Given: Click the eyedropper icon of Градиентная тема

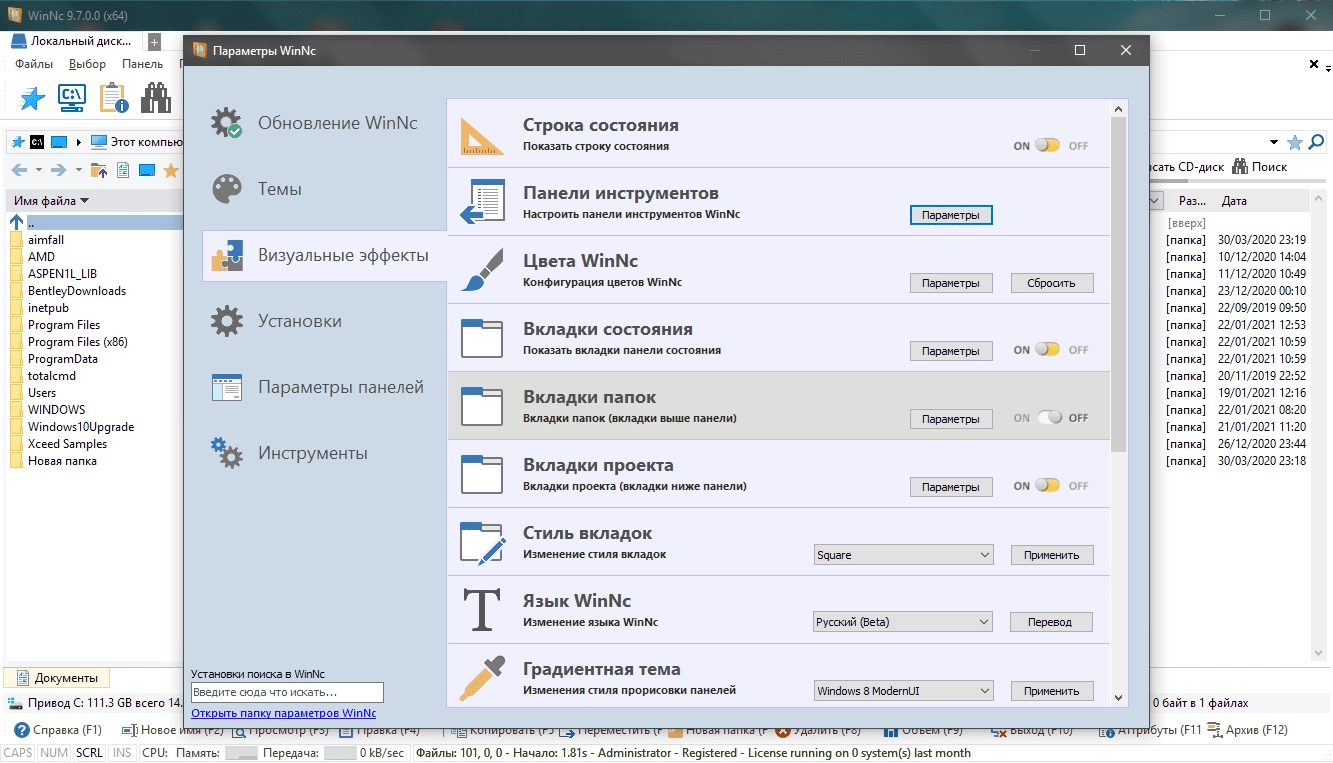Looking at the screenshot, I should tap(482, 678).
